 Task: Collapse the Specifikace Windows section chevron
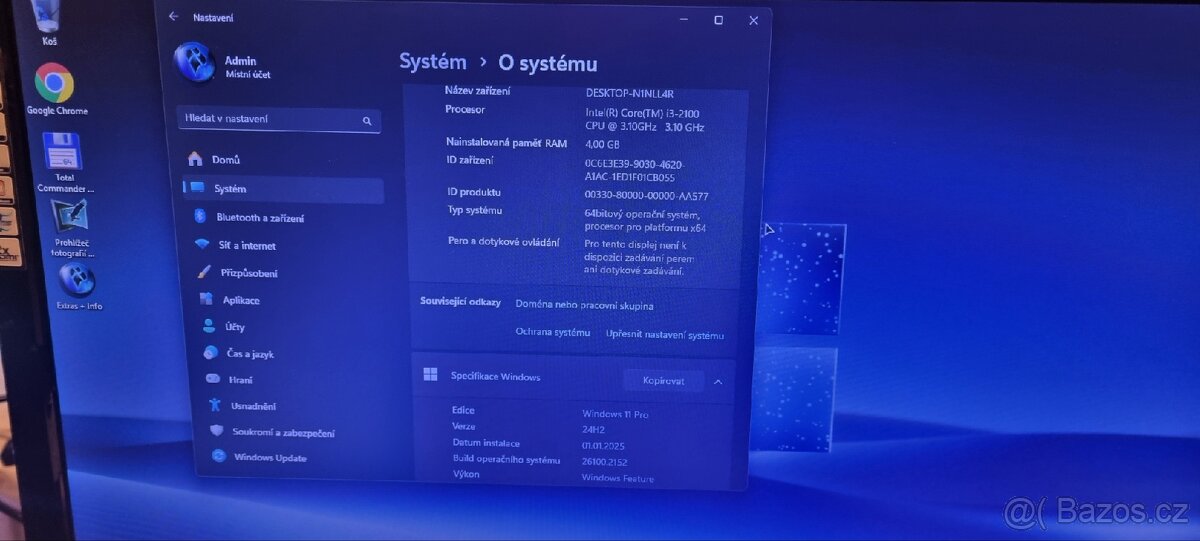(x=718, y=381)
